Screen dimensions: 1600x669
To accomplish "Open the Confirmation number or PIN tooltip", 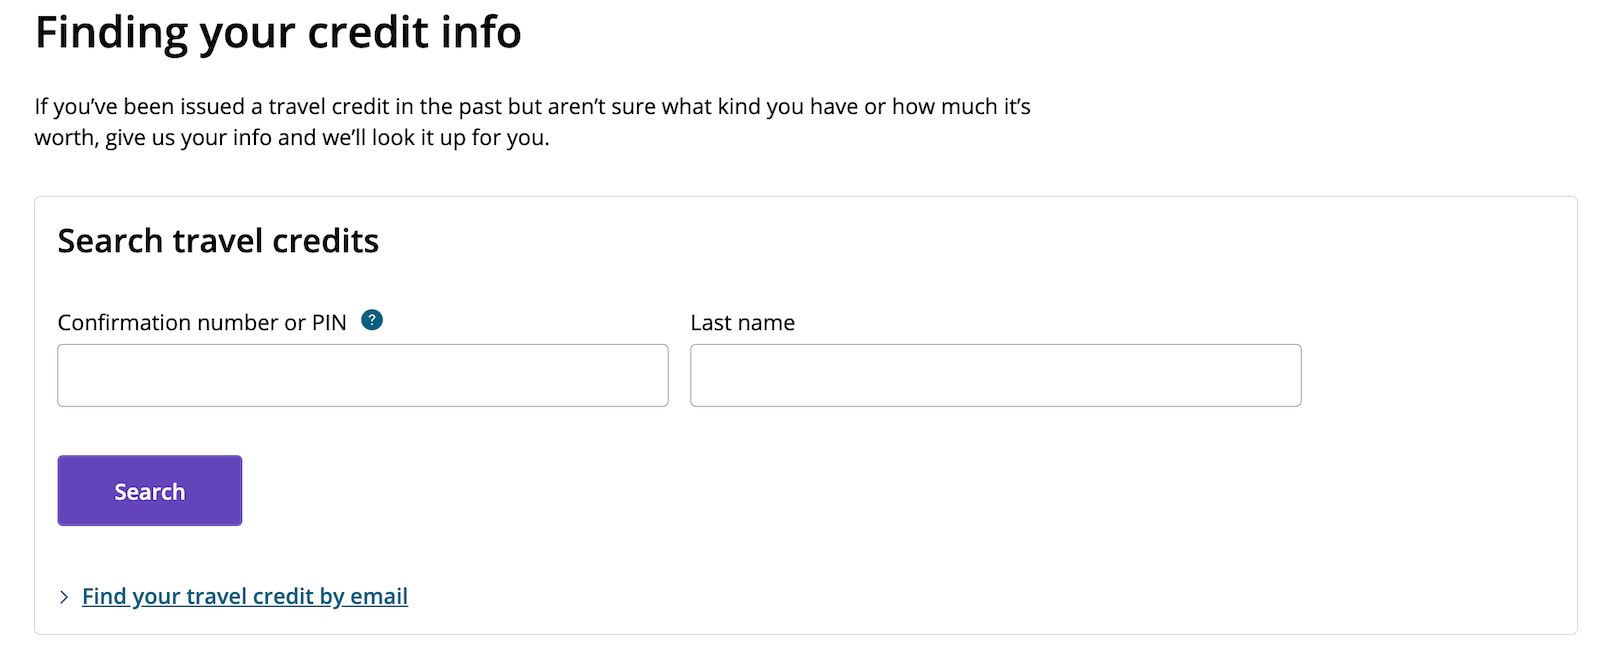I will pos(372,320).
